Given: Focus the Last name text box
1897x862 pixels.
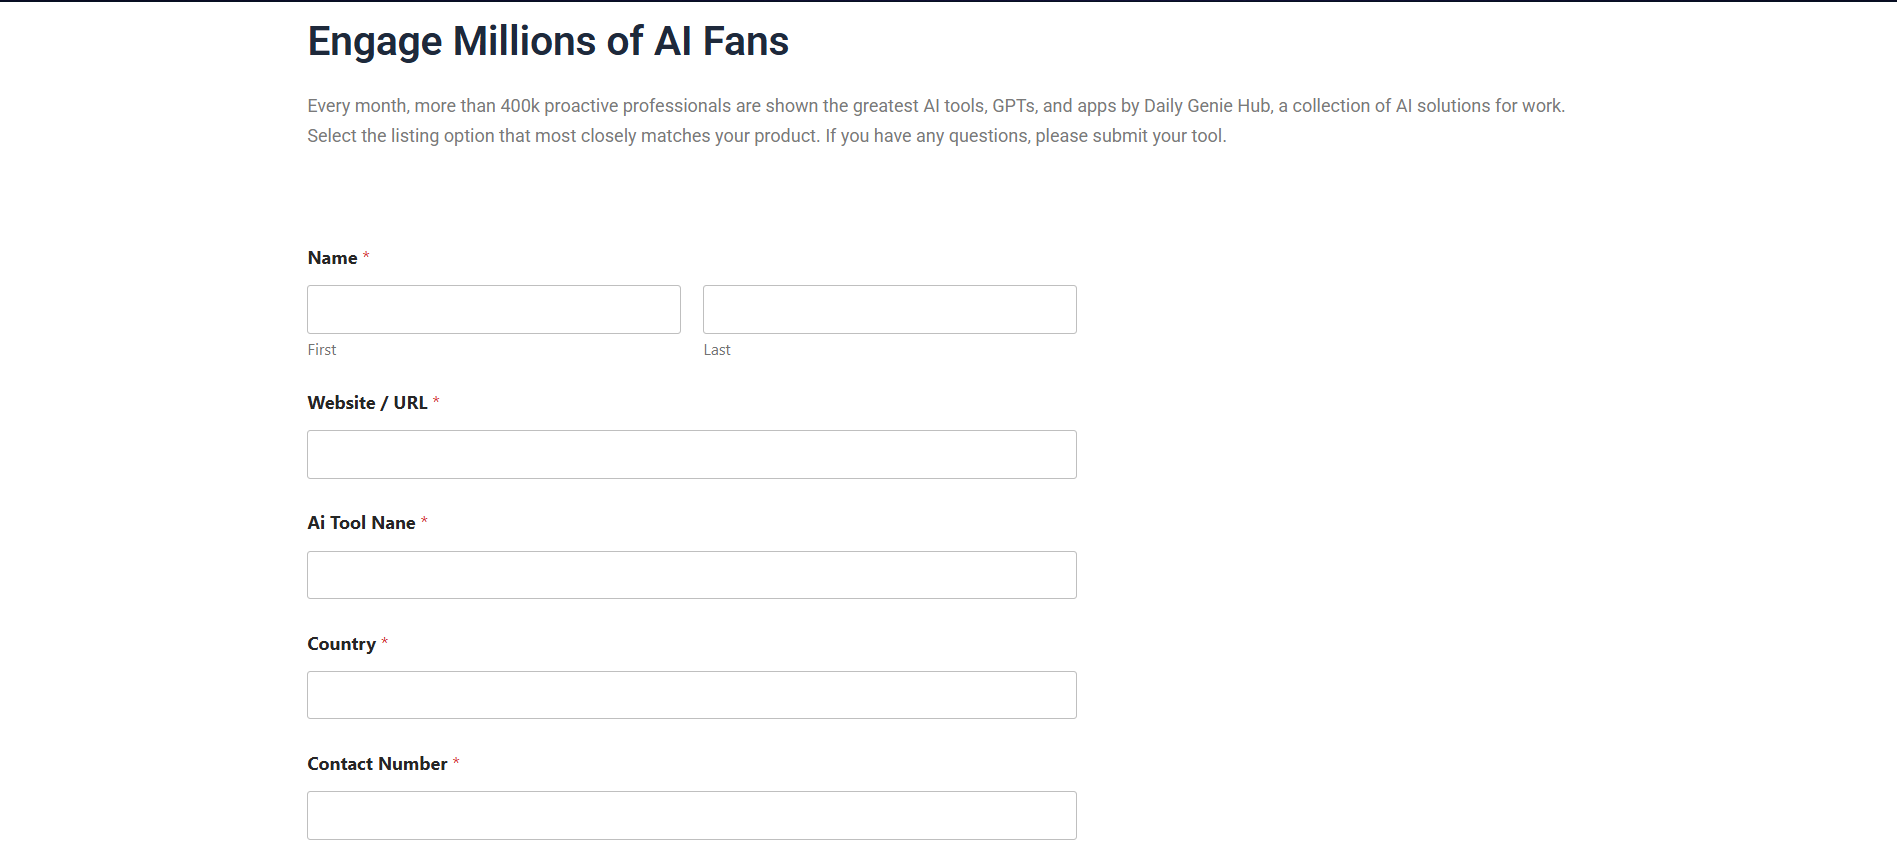Looking at the screenshot, I should click(x=889, y=309).
